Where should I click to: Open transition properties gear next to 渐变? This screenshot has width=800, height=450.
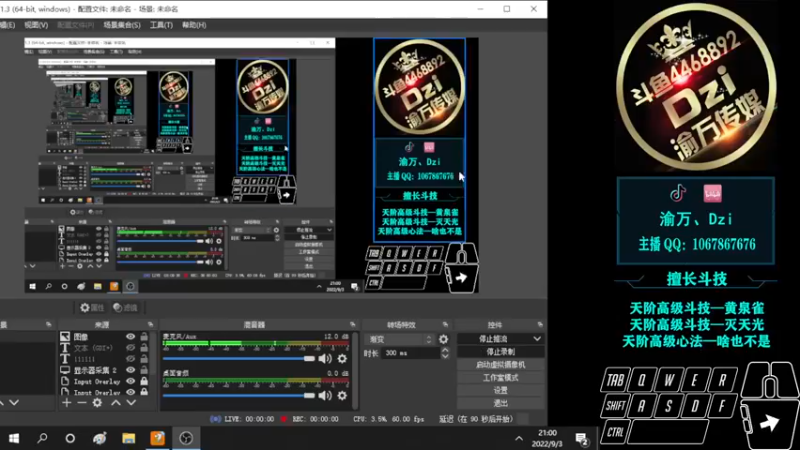443,339
